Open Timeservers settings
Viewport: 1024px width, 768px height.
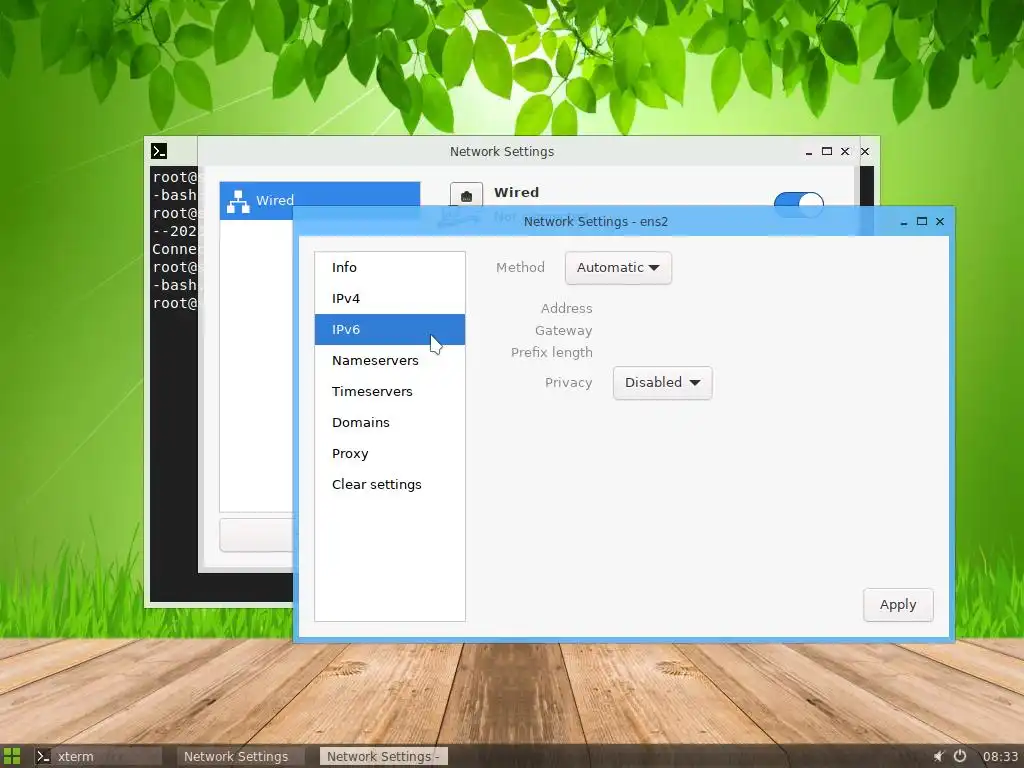click(389, 391)
